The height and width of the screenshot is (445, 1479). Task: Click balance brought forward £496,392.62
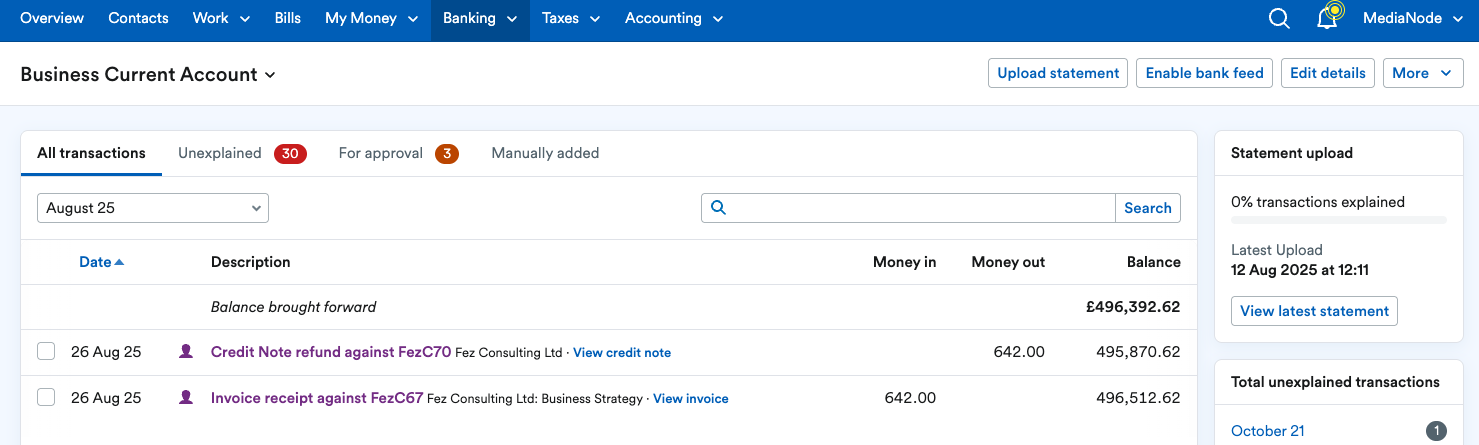pyautogui.click(x=1133, y=307)
